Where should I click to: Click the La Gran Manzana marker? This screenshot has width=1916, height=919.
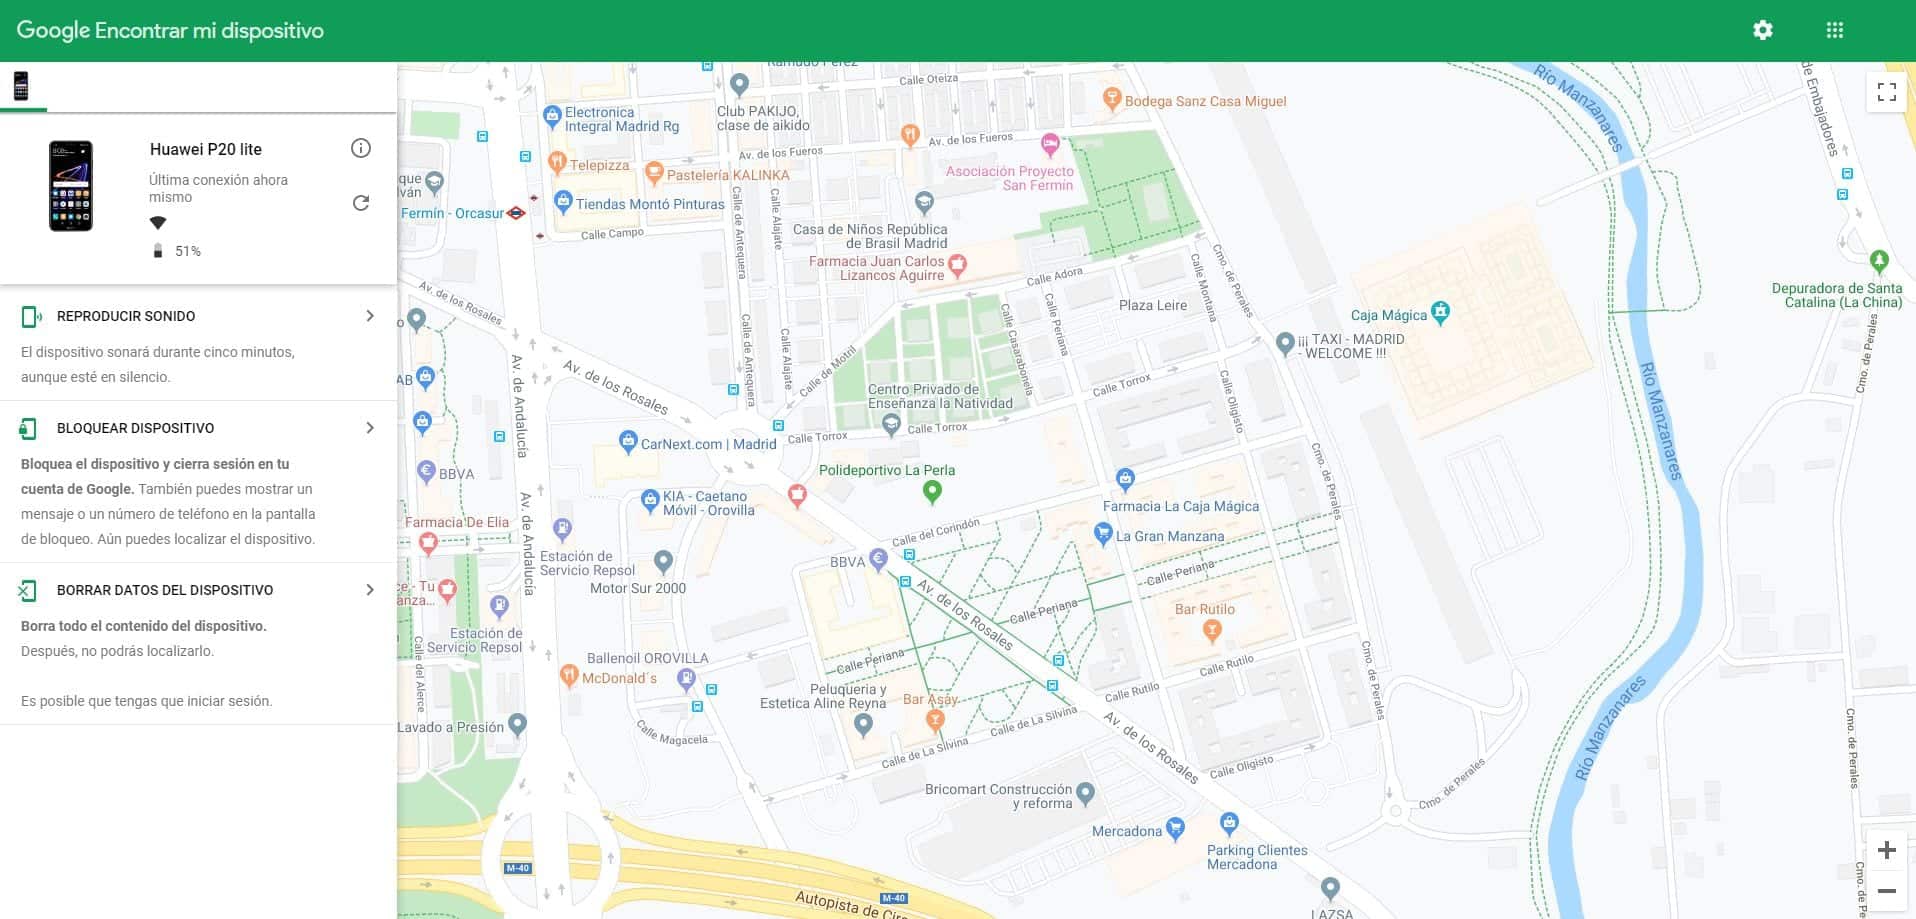[1103, 534]
